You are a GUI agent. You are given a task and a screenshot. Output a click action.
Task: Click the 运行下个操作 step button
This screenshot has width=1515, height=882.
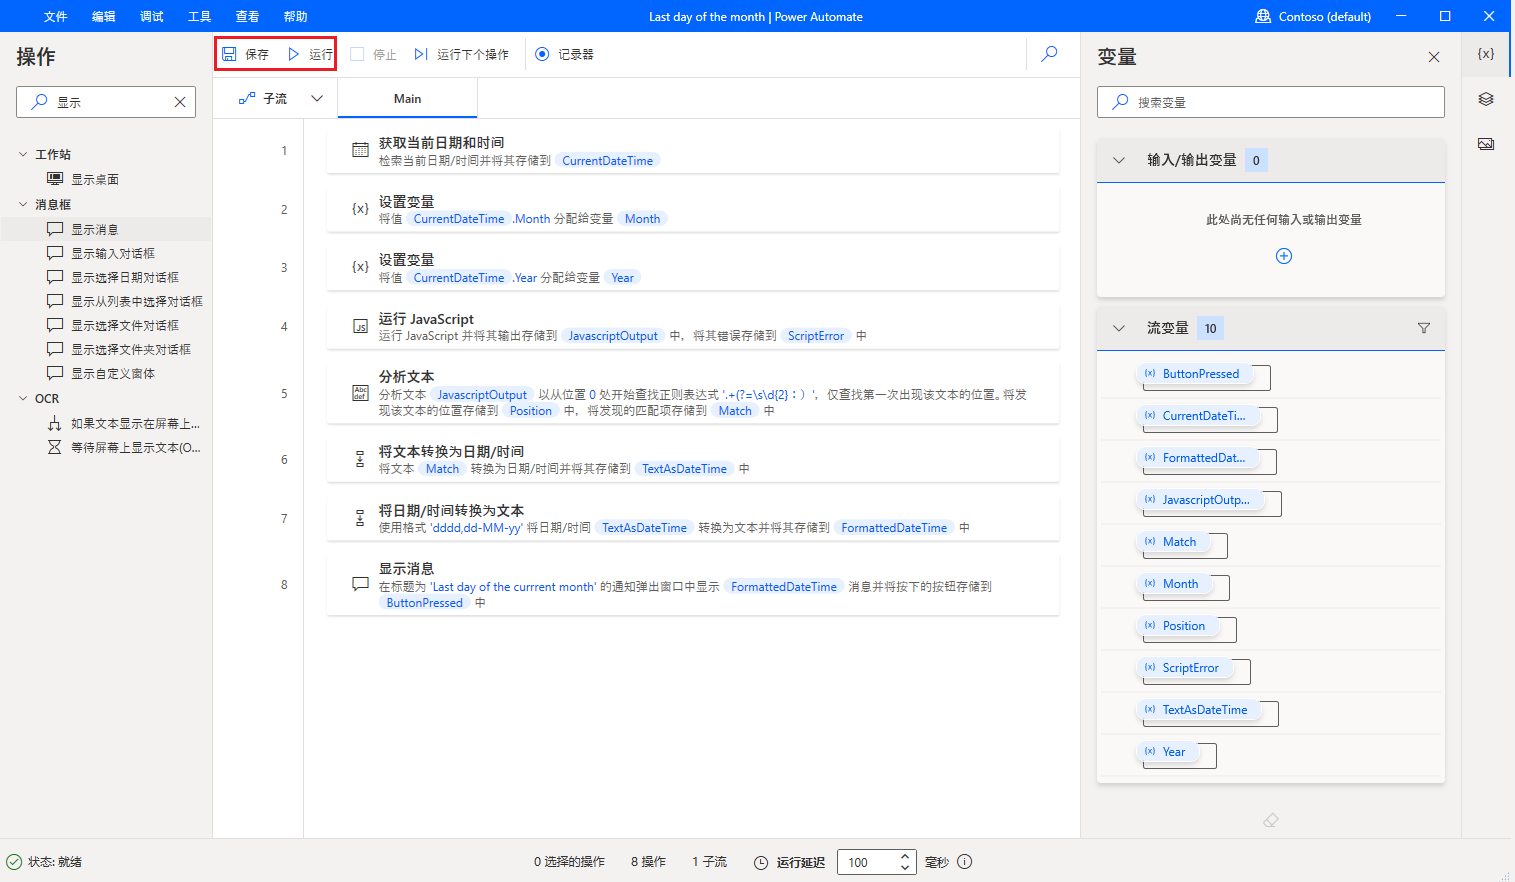(462, 54)
